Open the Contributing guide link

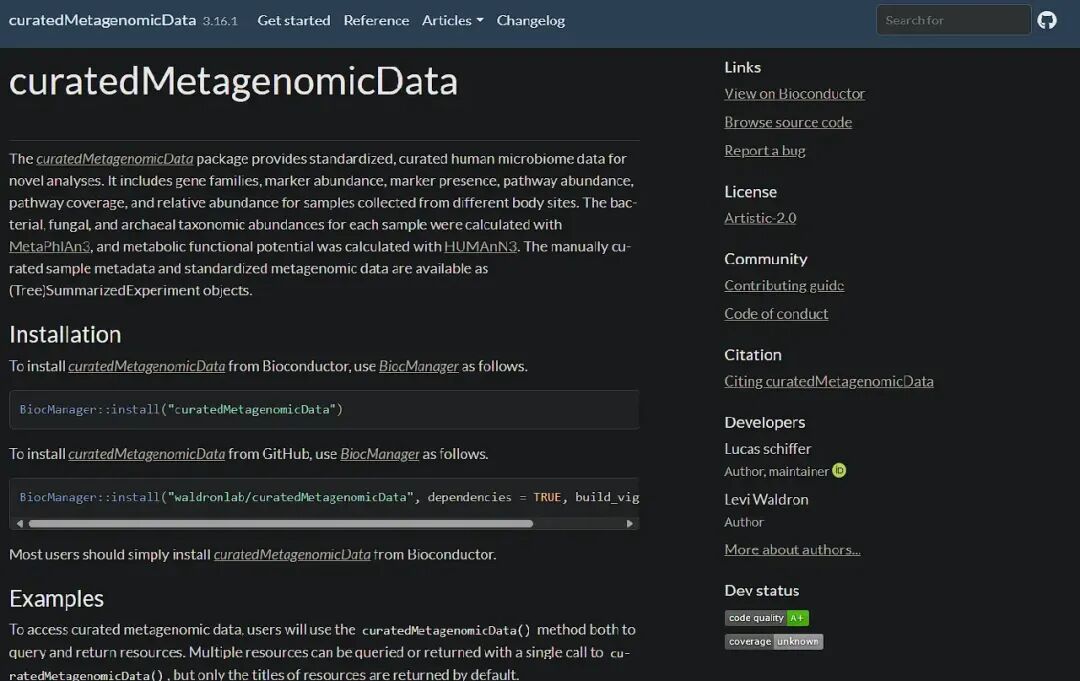[784, 285]
